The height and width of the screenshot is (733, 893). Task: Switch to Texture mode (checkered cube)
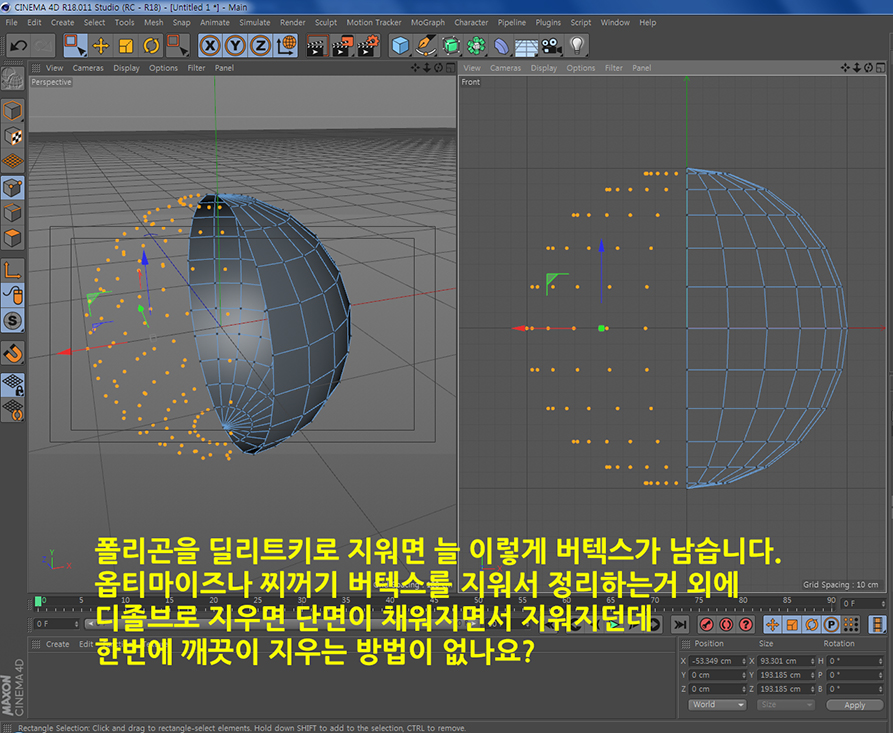[13, 137]
